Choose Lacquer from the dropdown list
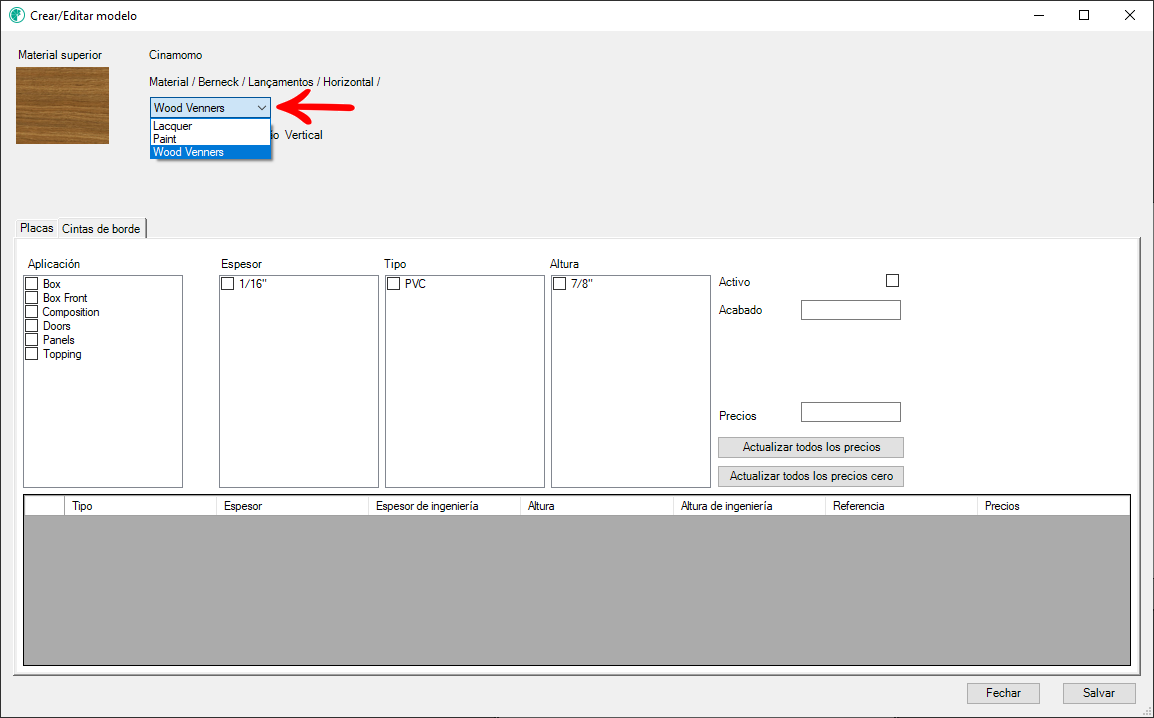This screenshot has height=718, width=1154. [210, 126]
